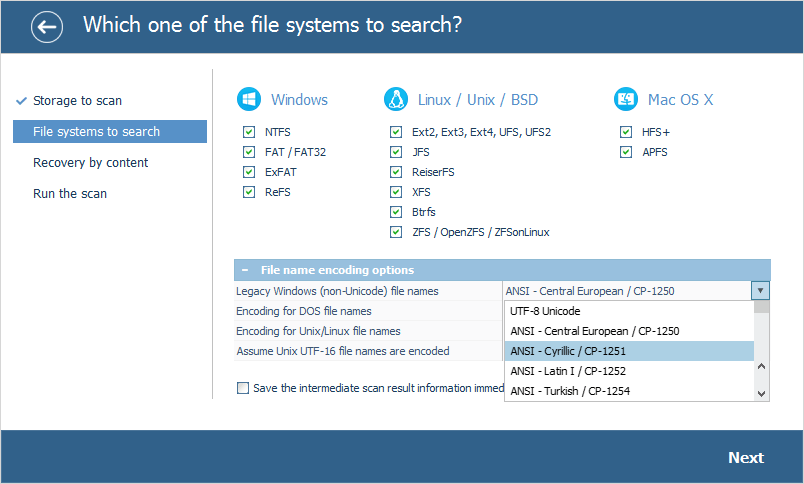804x484 pixels.
Task: Uncheck the HFS+ file system
Action: point(626,132)
